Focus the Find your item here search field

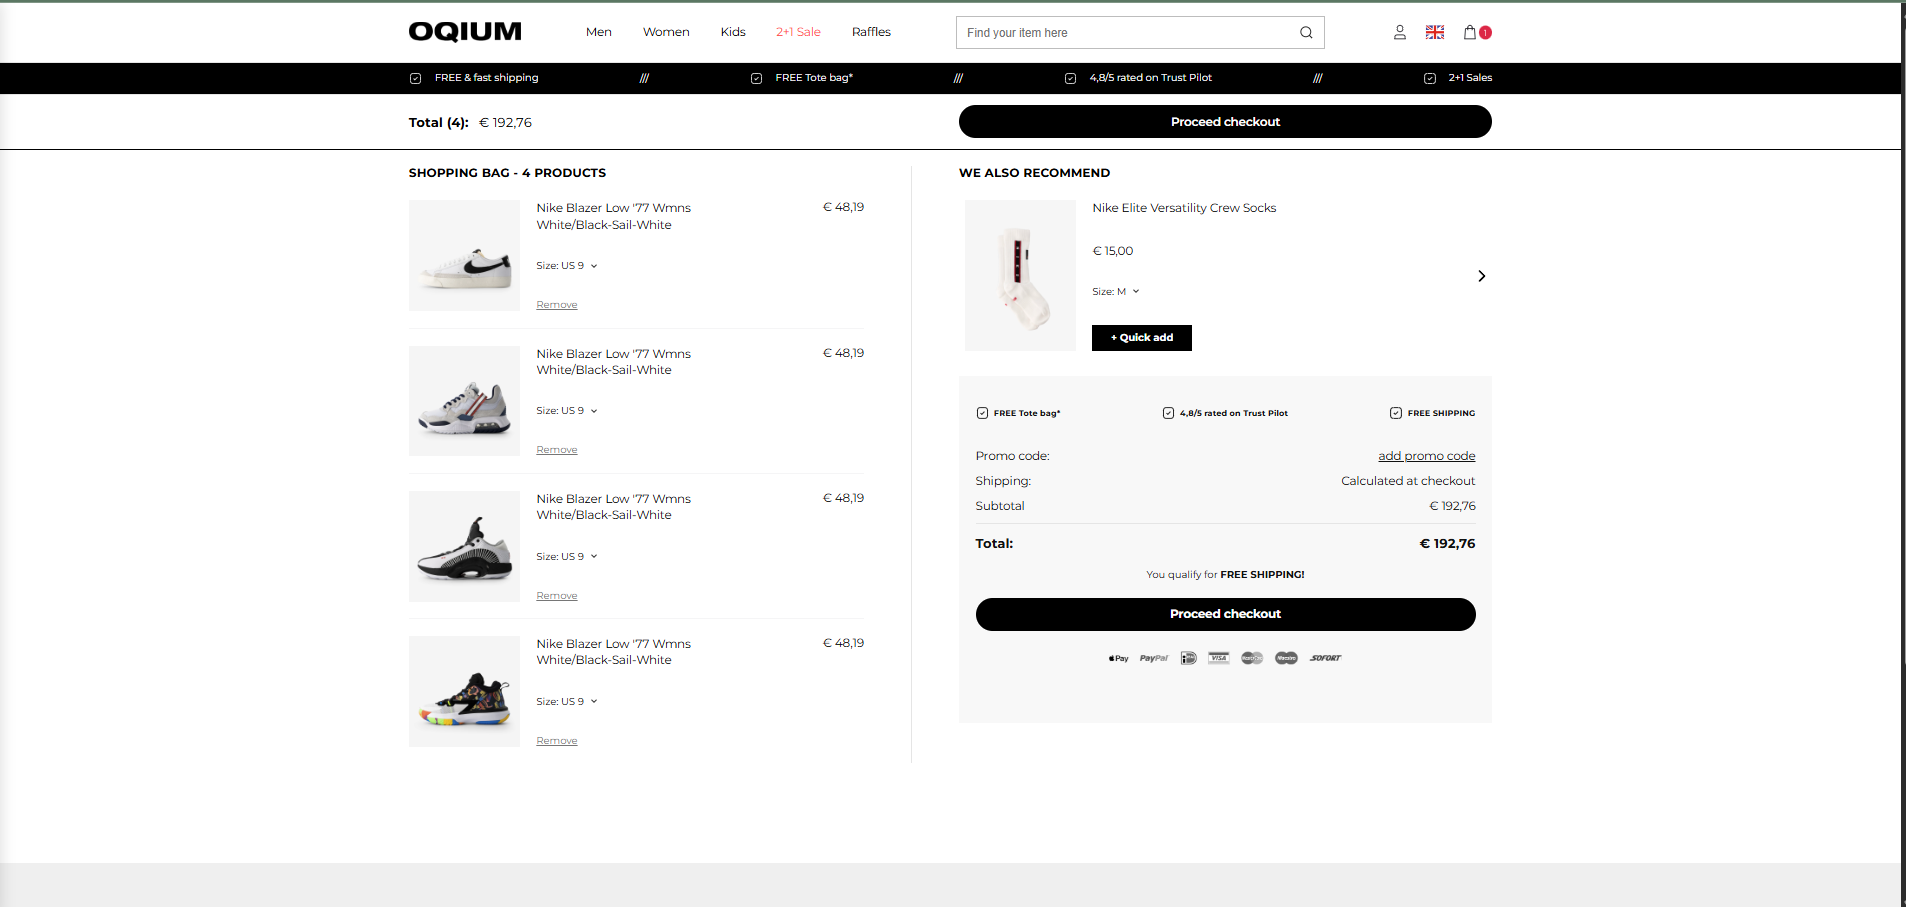[x=1140, y=33]
